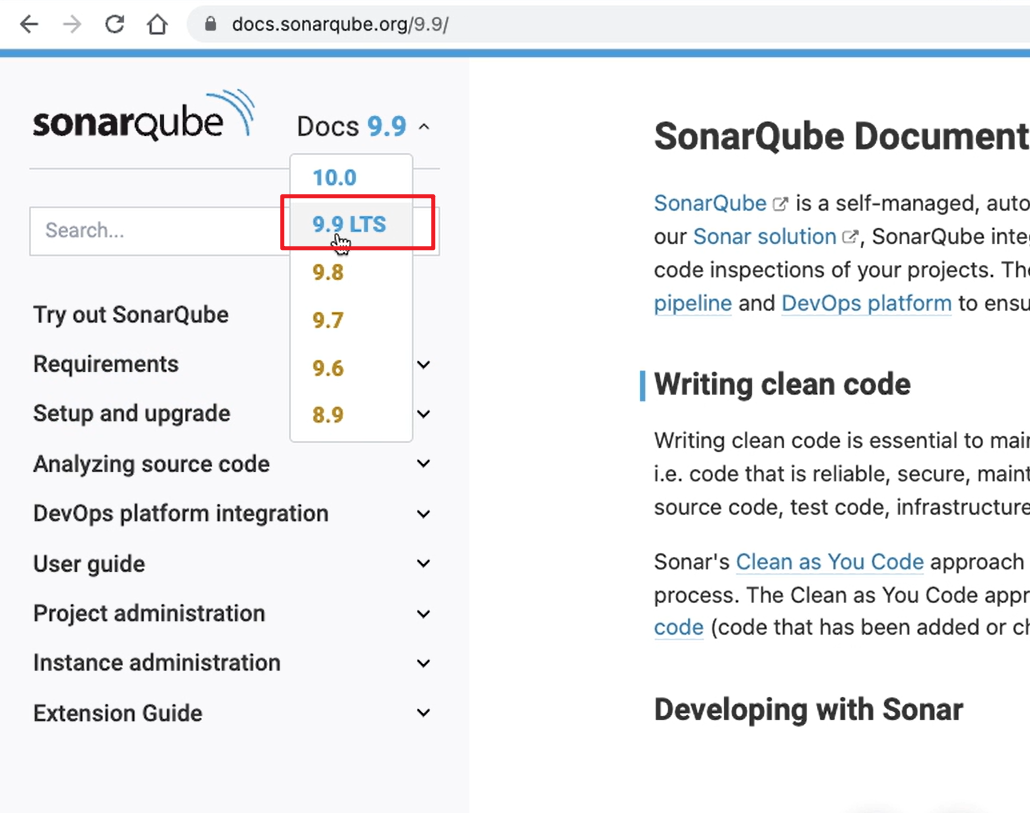Viewport: 1030px width, 813px height.
Task: Expand the User guide chevron
Action: [424, 563]
